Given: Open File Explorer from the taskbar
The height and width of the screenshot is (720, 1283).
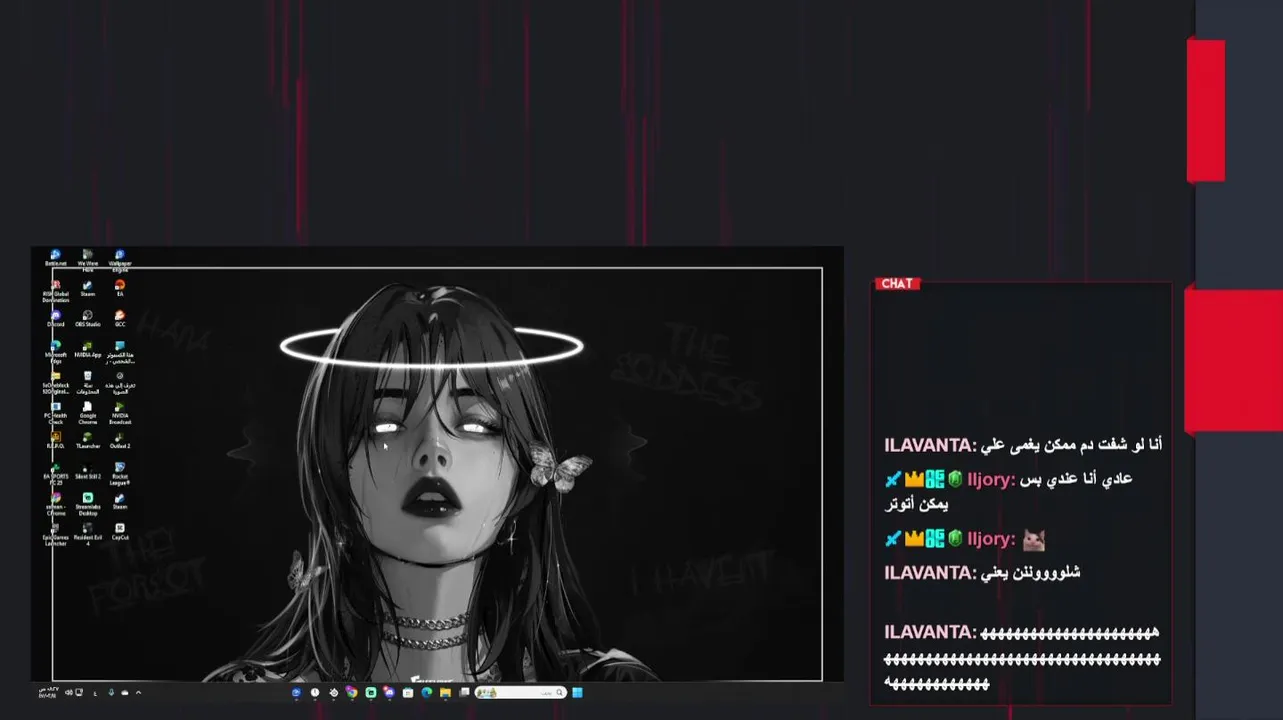Looking at the screenshot, I should pyautogui.click(x=445, y=692).
